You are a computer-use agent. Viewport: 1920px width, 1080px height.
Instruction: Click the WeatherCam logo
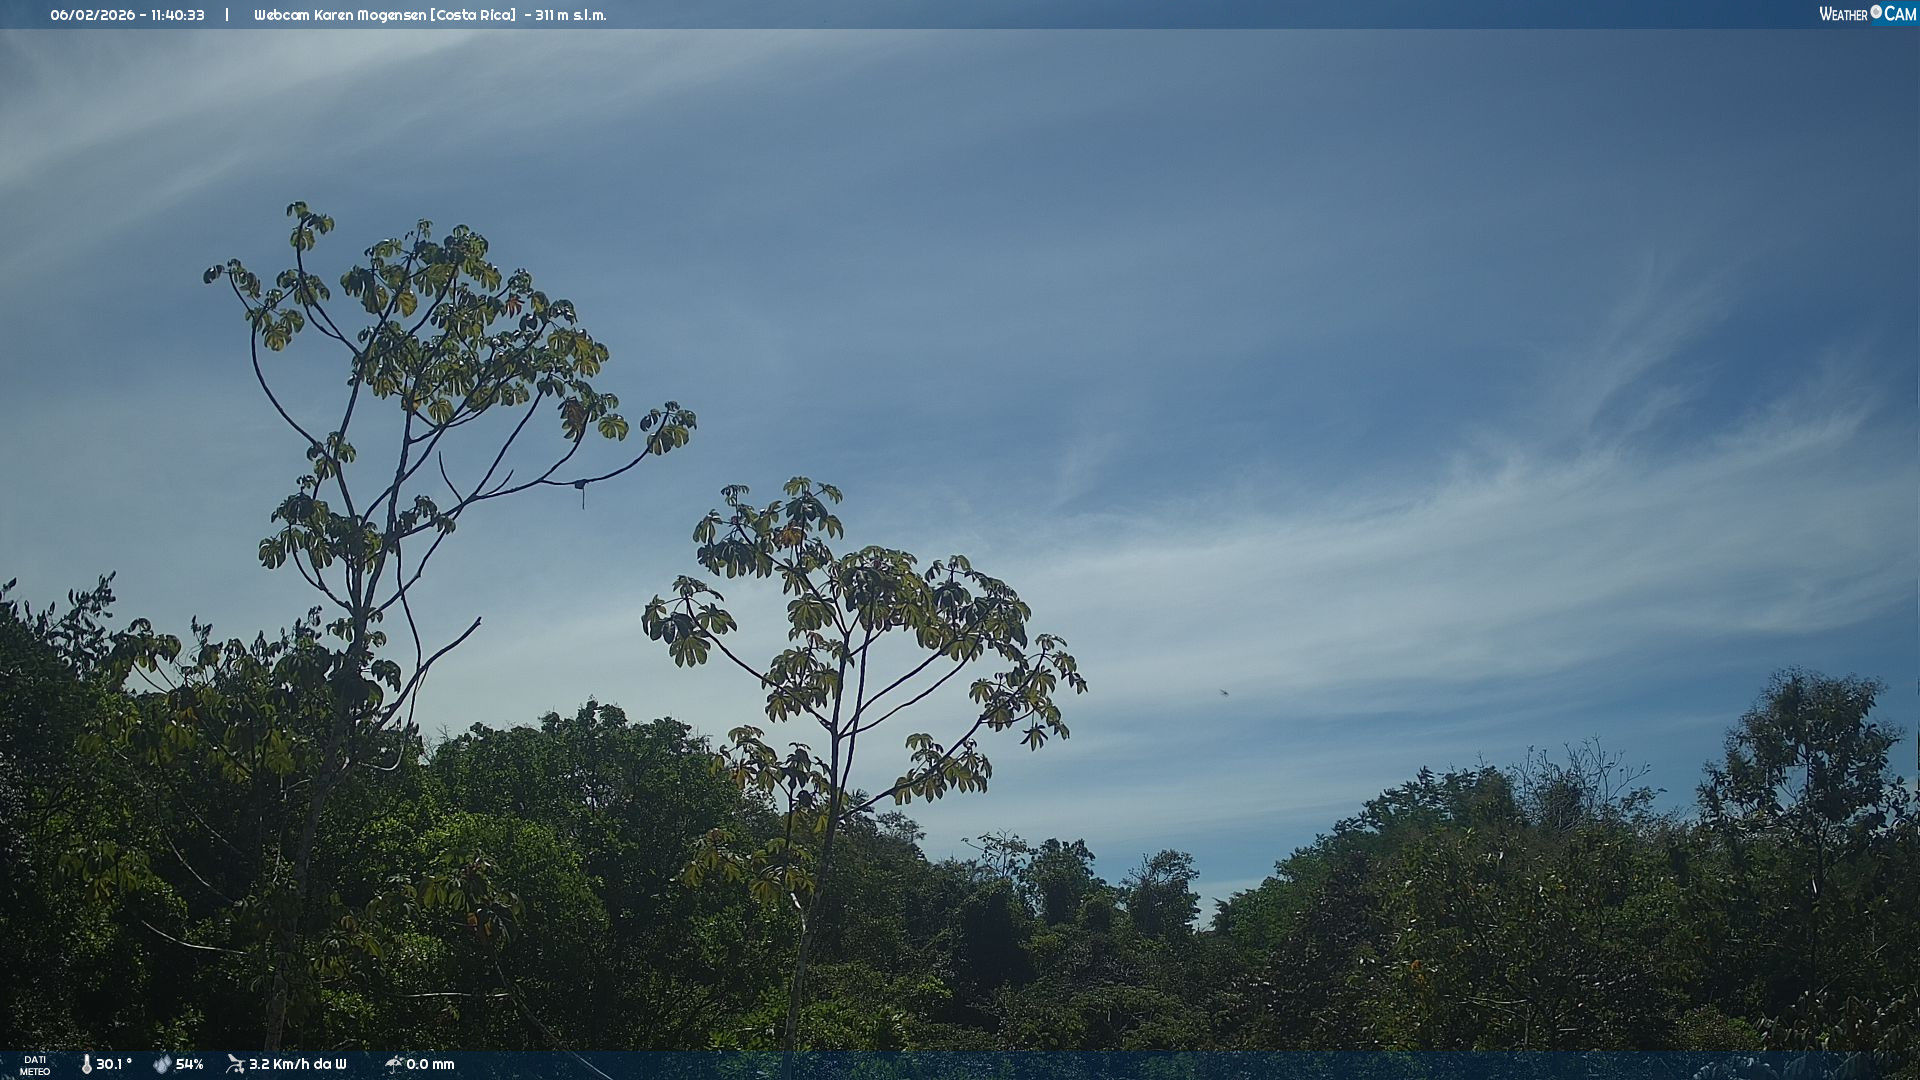click(1866, 14)
